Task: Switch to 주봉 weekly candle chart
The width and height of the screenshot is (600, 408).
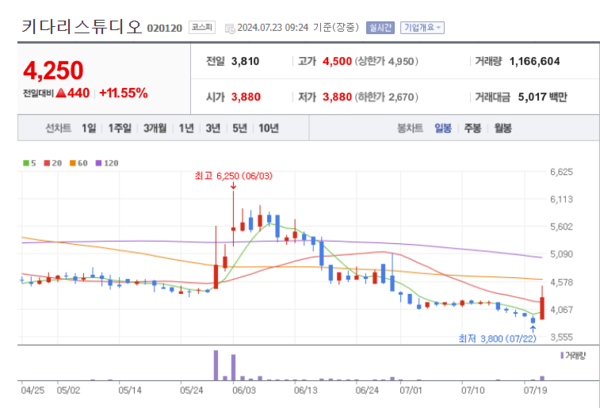Action: tap(473, 128)
